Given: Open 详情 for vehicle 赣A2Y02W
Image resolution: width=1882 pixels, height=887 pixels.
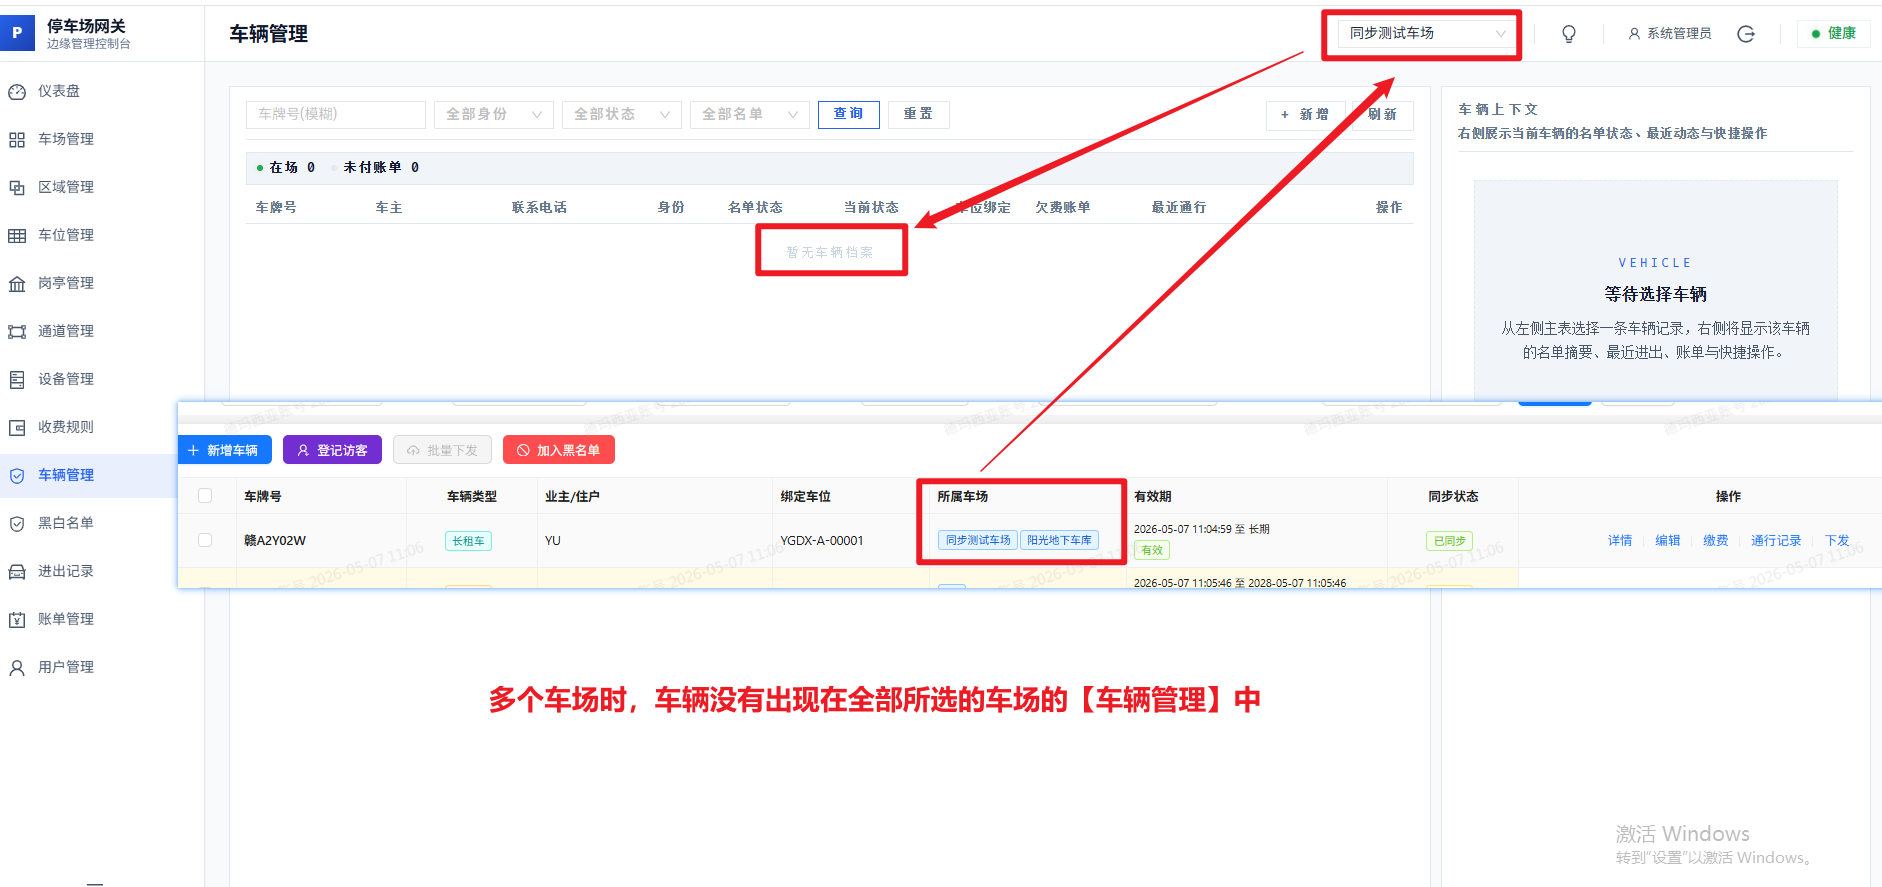Looking at the screenshot, I should point(1620,540).
